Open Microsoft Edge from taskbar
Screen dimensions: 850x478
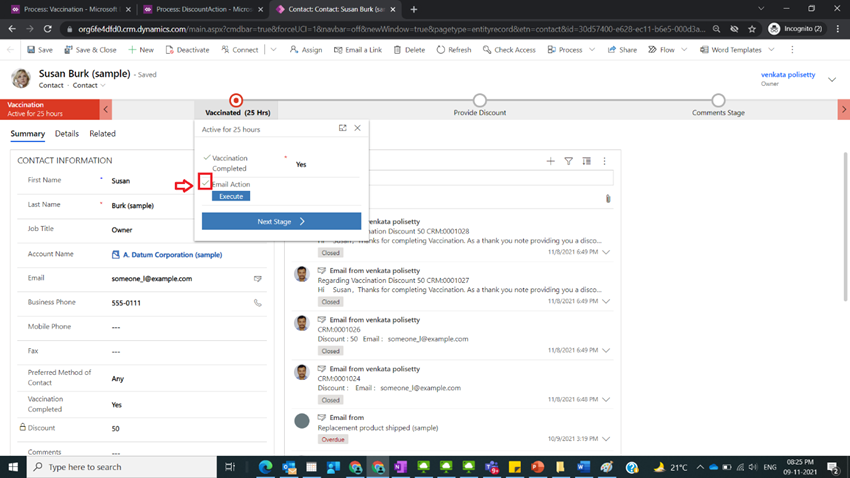265,467
